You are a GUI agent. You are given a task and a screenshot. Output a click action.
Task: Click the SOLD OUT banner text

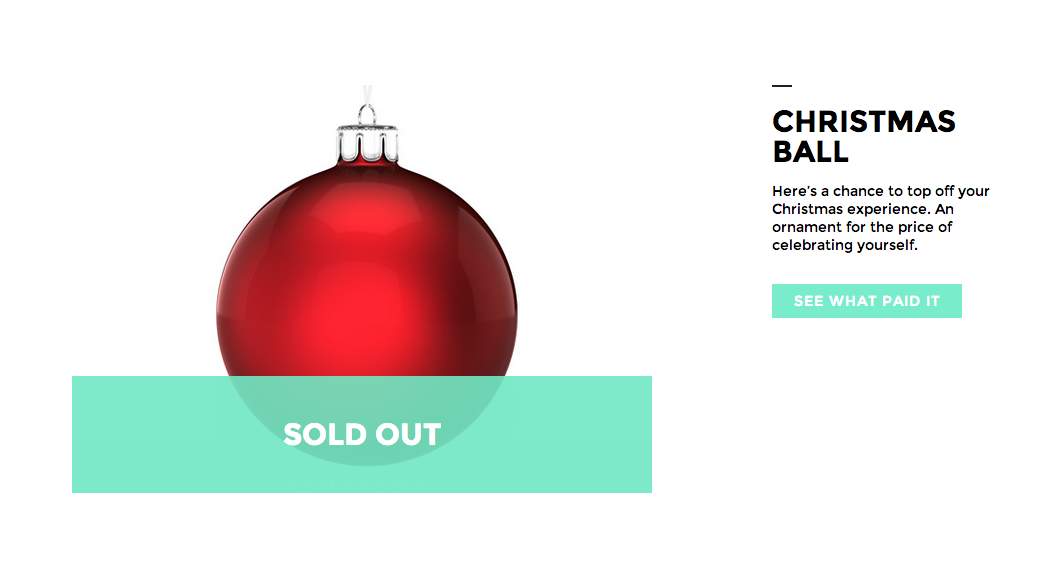[x=361, y=434]
